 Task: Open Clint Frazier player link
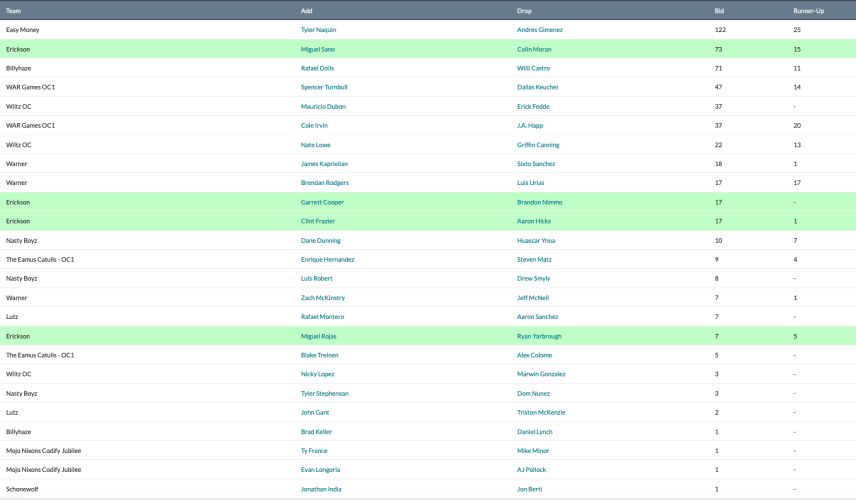[x=318, y=221]
